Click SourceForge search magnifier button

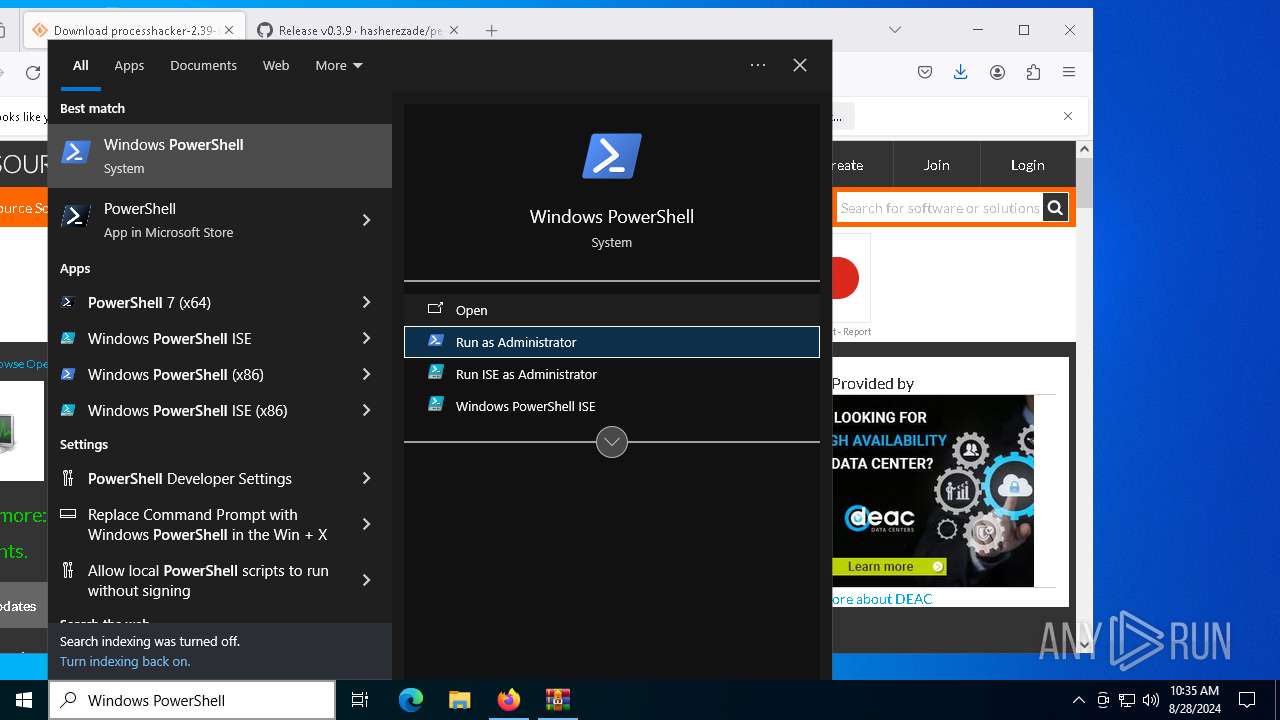tap(1055, 208)
